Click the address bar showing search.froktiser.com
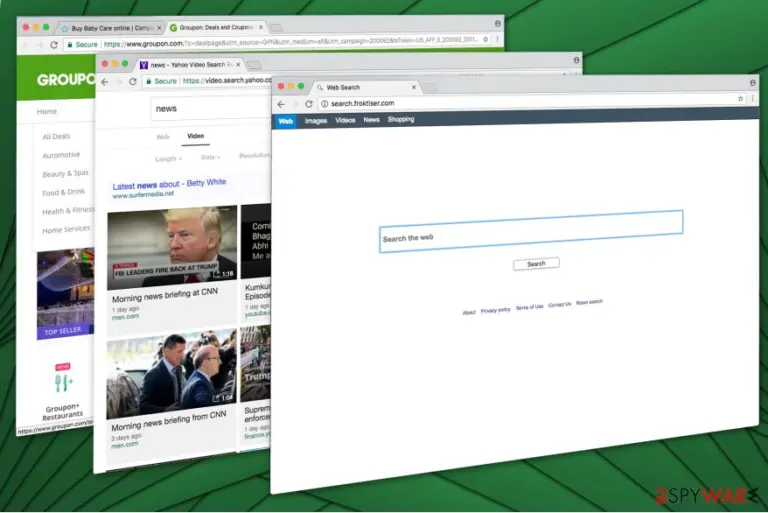This screenshot has height=513, width=768. tap(529, 101)
